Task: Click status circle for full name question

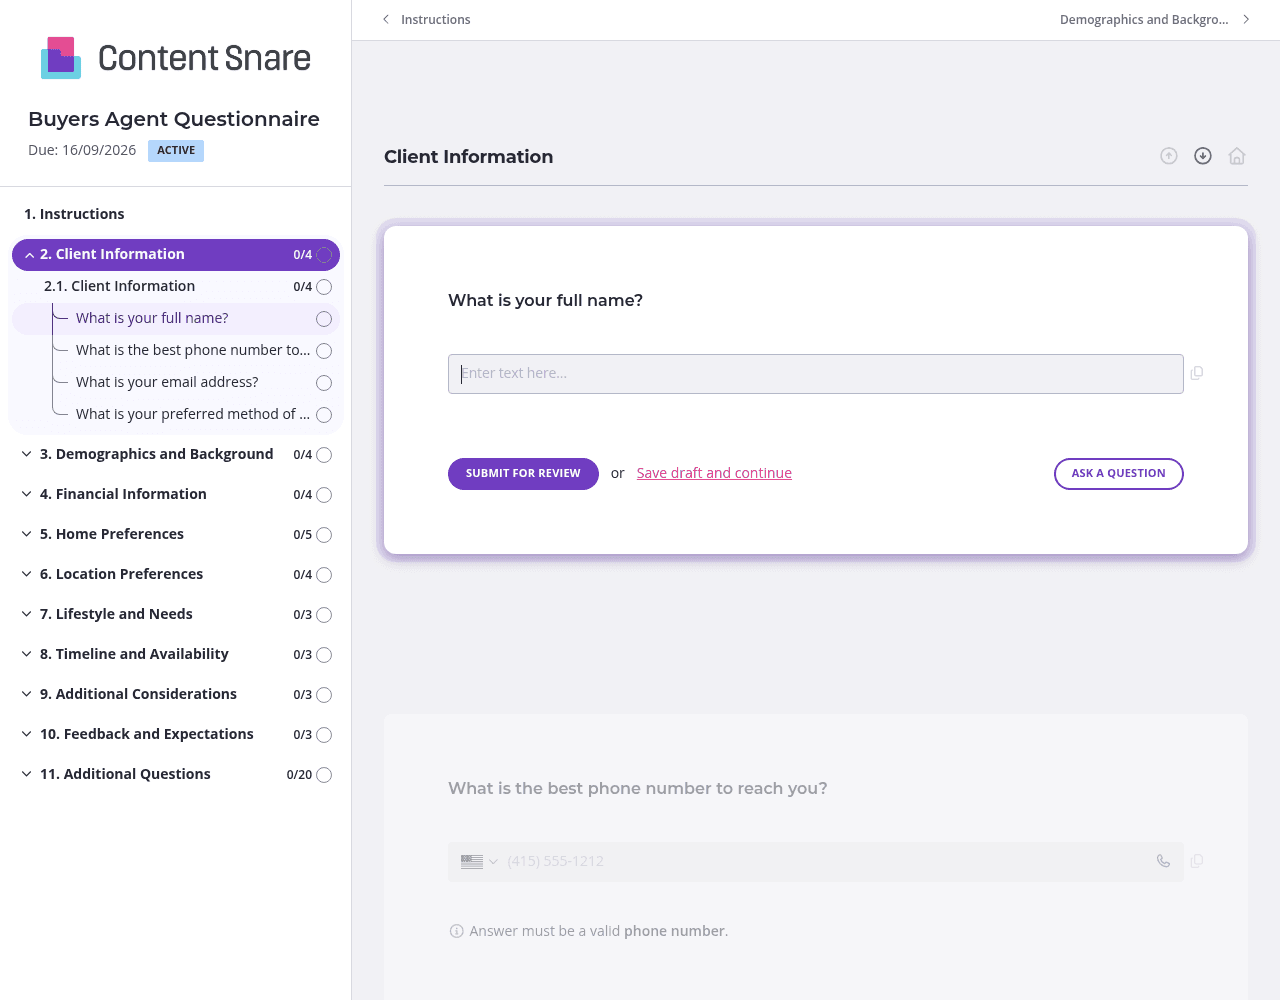Action: point(324,319)
